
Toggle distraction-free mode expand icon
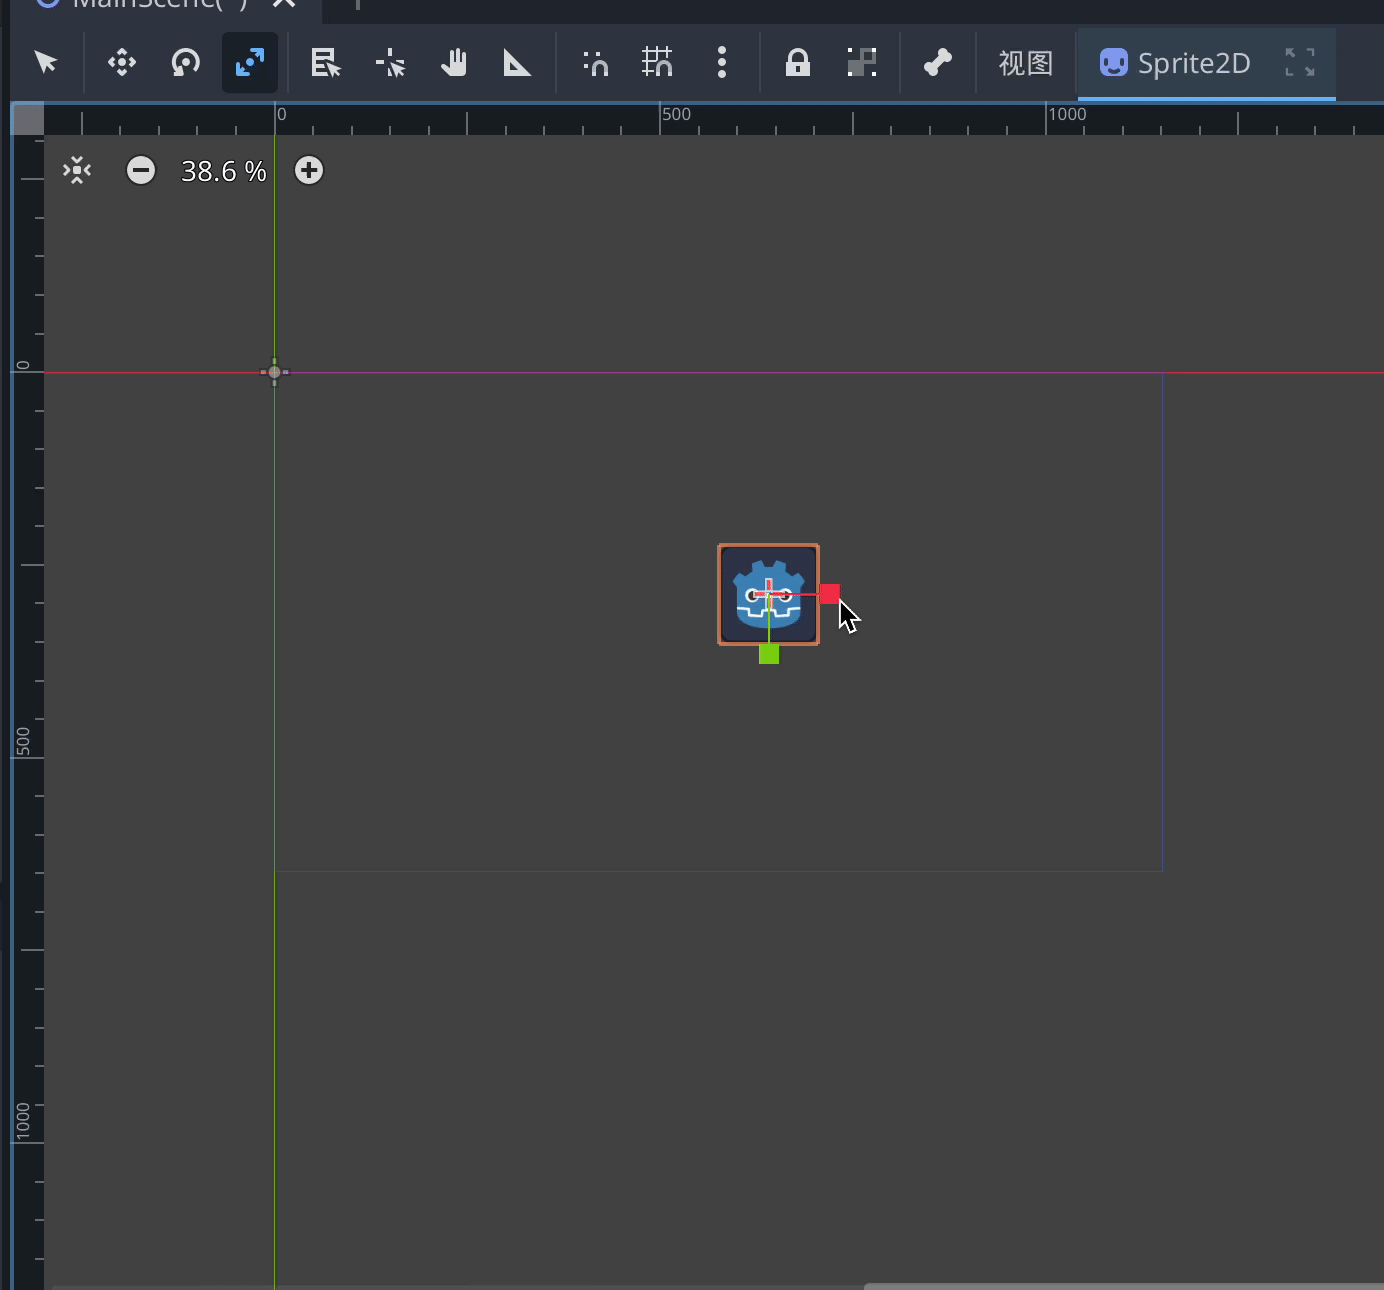1300,63
